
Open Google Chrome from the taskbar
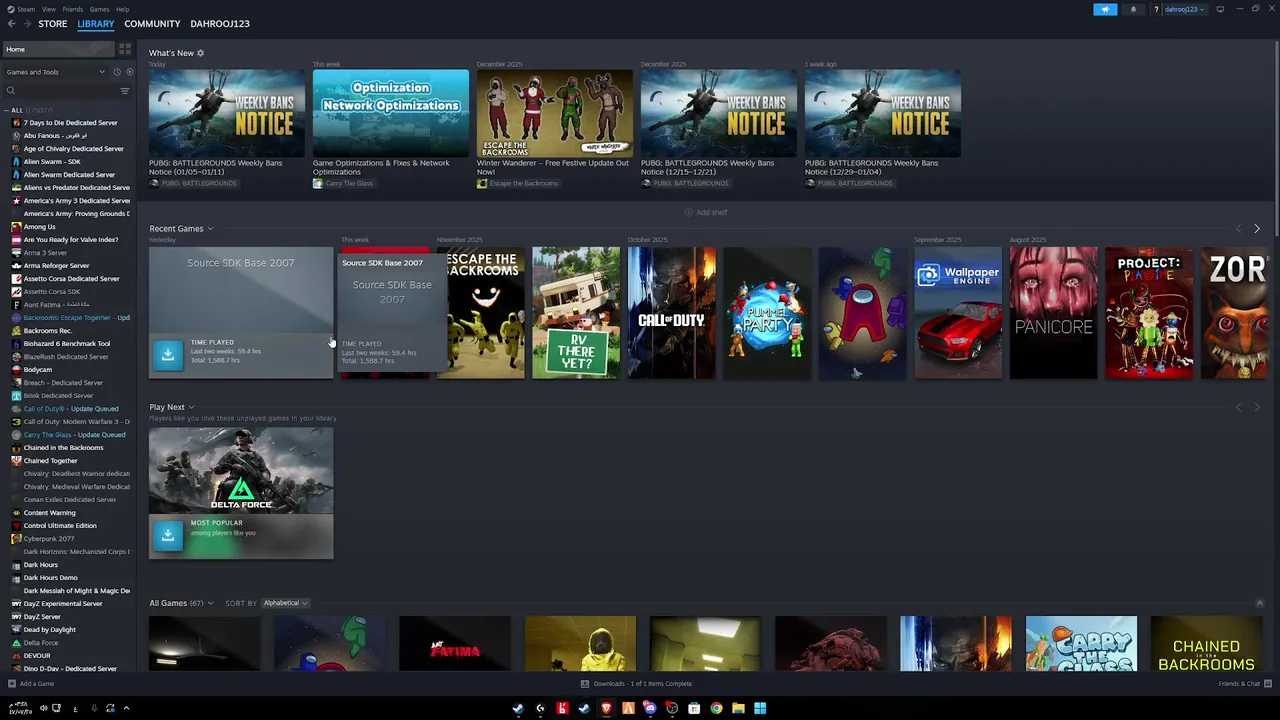(716, 708)
